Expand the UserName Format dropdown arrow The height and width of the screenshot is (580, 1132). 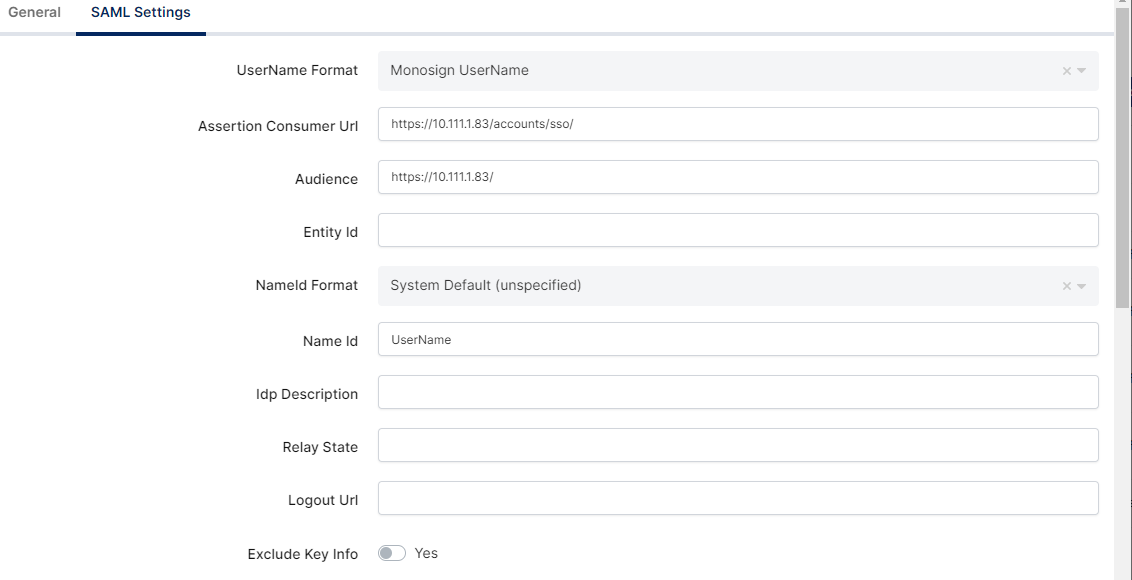coord(1082,71)
